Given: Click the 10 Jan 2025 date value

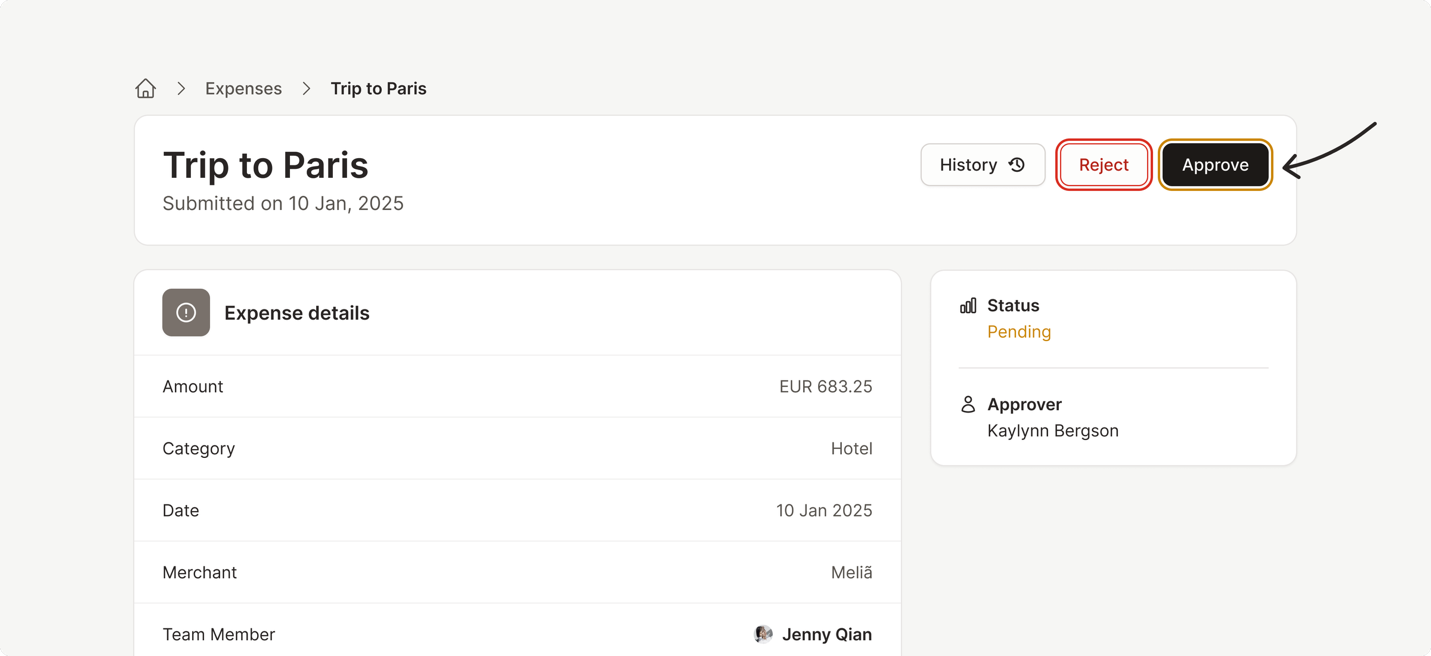Looking at the screenshot, I should pyautogui.click(x=823, y=511).
